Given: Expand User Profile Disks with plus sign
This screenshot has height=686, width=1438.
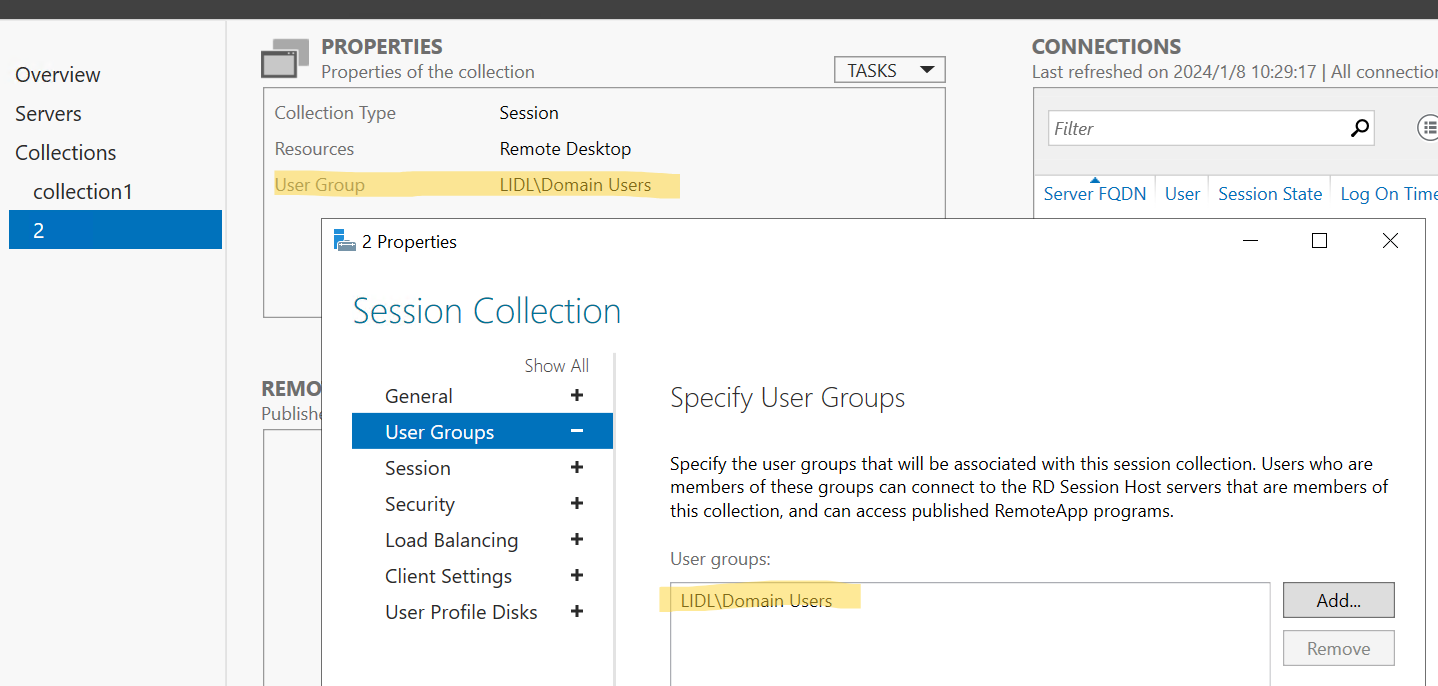Looking at the screenshot, I should (x=577, y=612).
